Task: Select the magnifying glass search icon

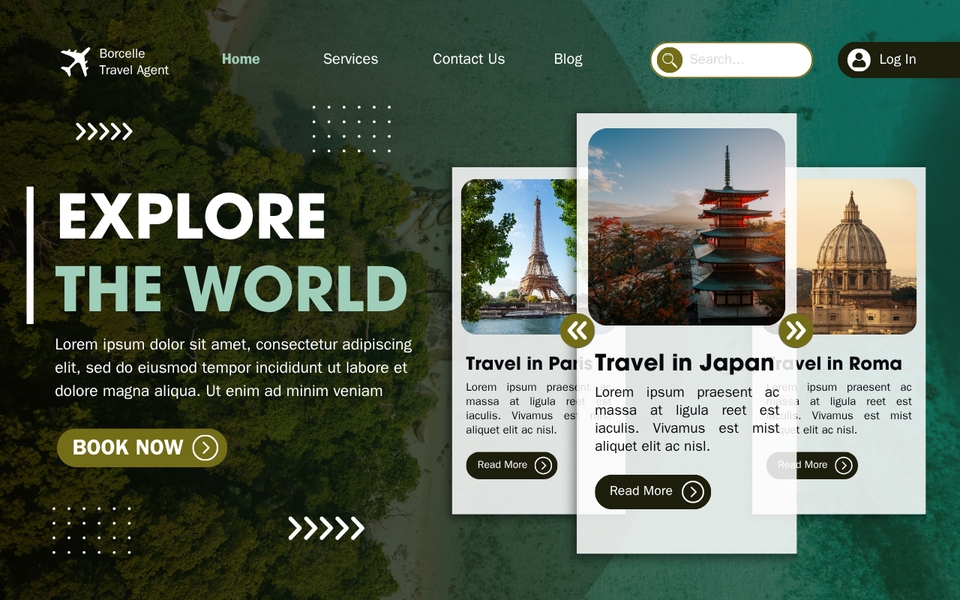Action: point(669,60)
